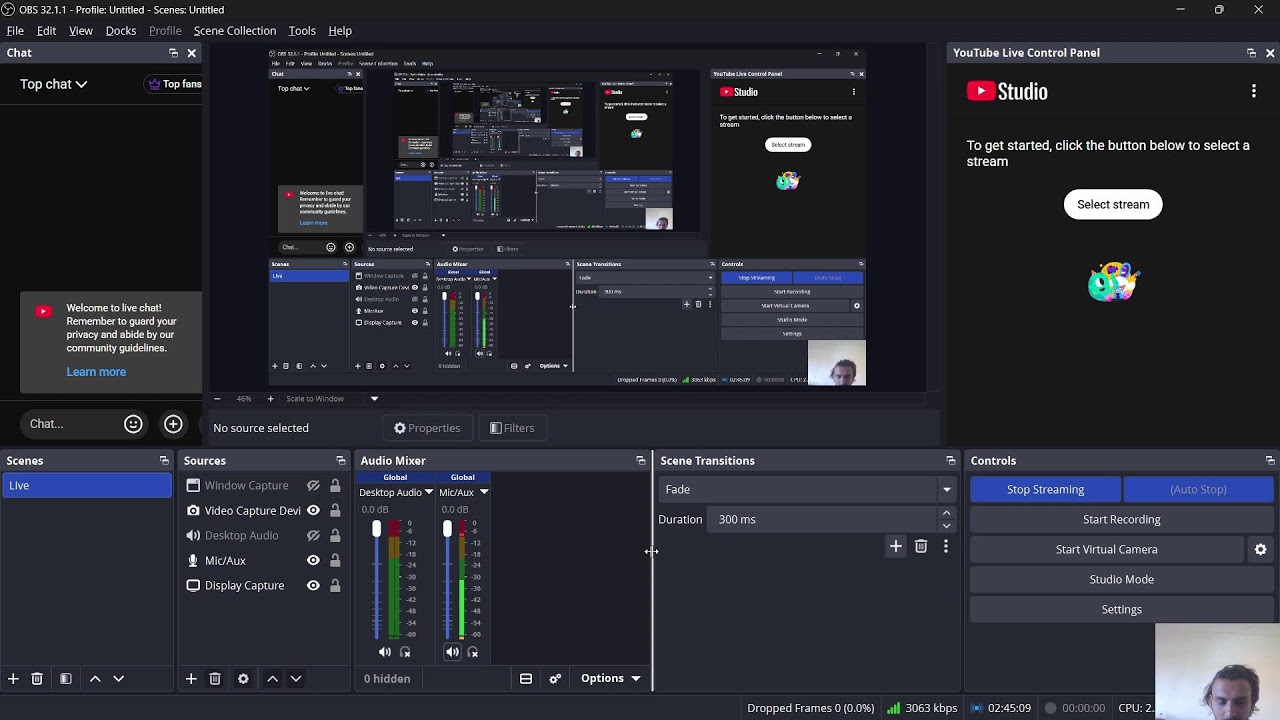
Task: Move the scene up with the arrow
Action: pos(95,678)
